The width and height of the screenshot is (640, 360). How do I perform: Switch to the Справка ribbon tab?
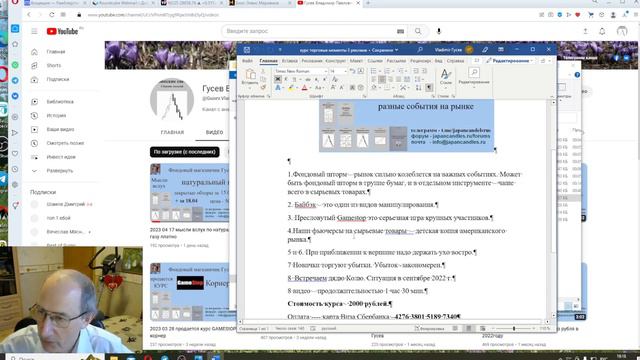pos(456,61)
